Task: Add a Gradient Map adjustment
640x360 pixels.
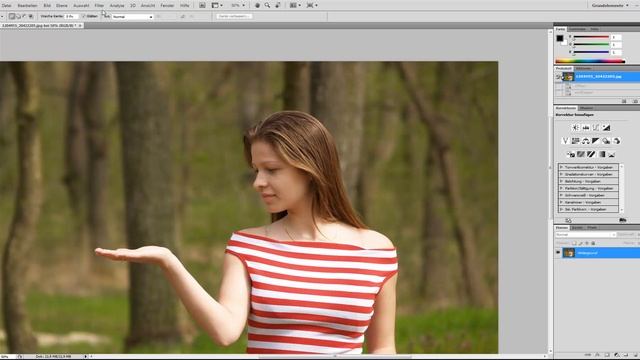Action: pos(602,154)
